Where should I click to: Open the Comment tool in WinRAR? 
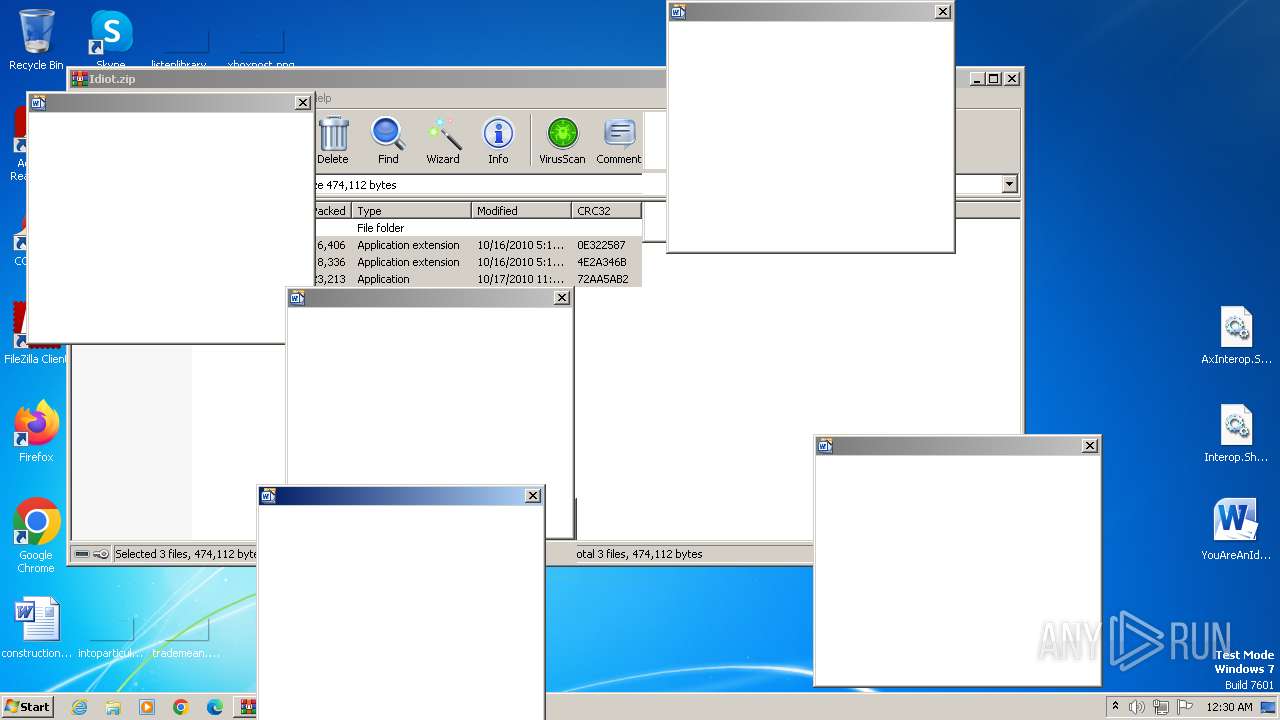(619, 141)
